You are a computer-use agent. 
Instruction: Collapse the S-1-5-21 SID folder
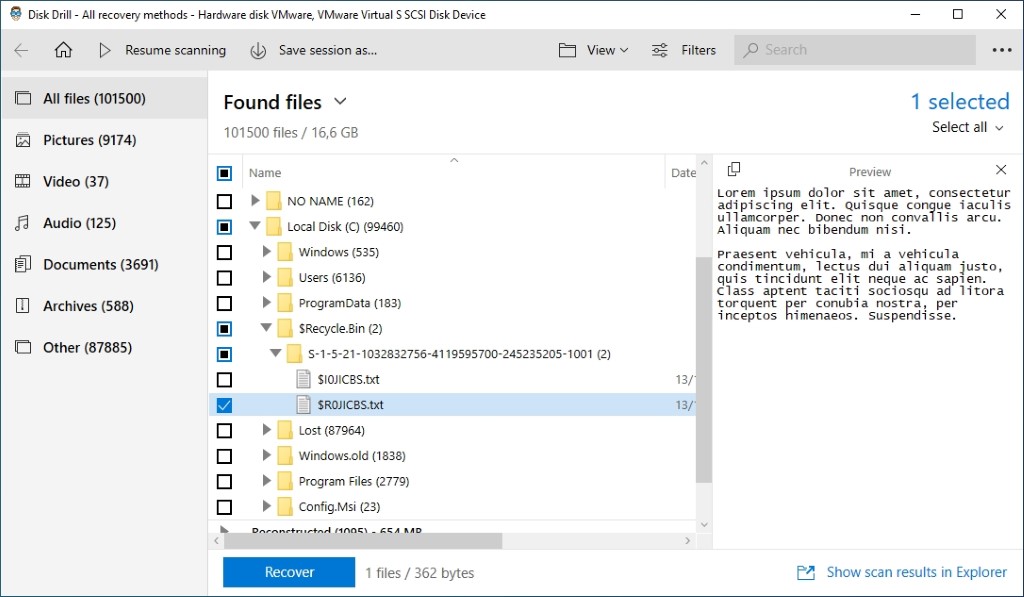click(x=276, y=353)
